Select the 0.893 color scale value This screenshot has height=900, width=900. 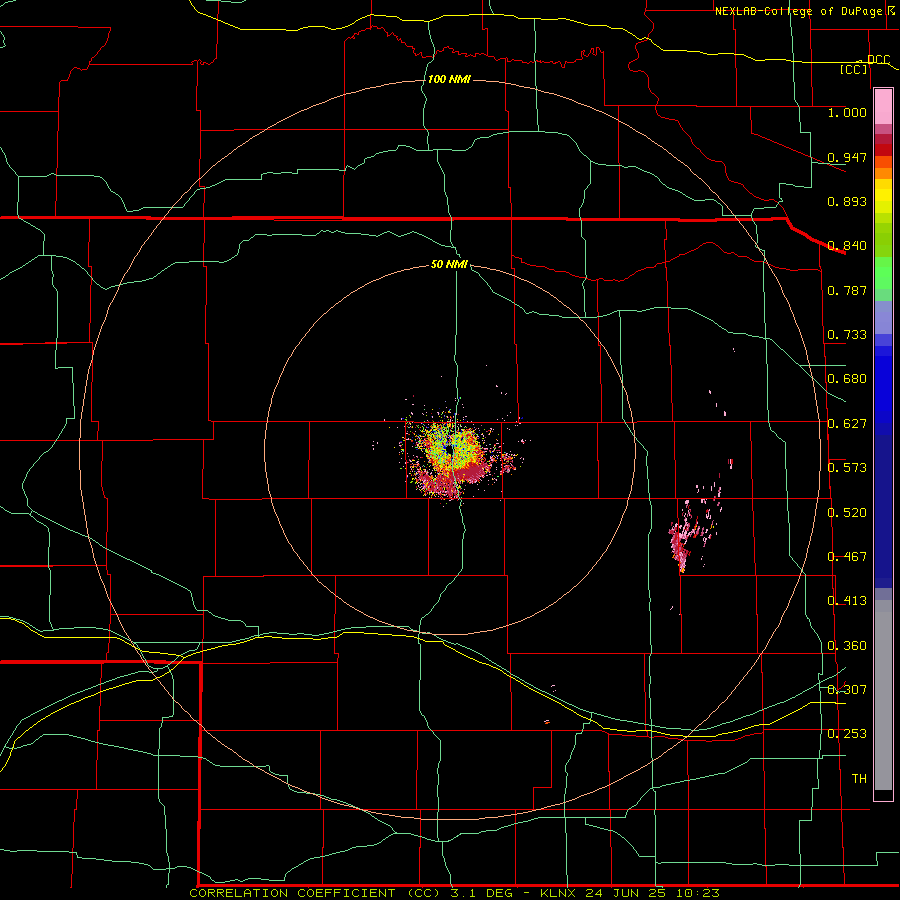click(847, 201)
